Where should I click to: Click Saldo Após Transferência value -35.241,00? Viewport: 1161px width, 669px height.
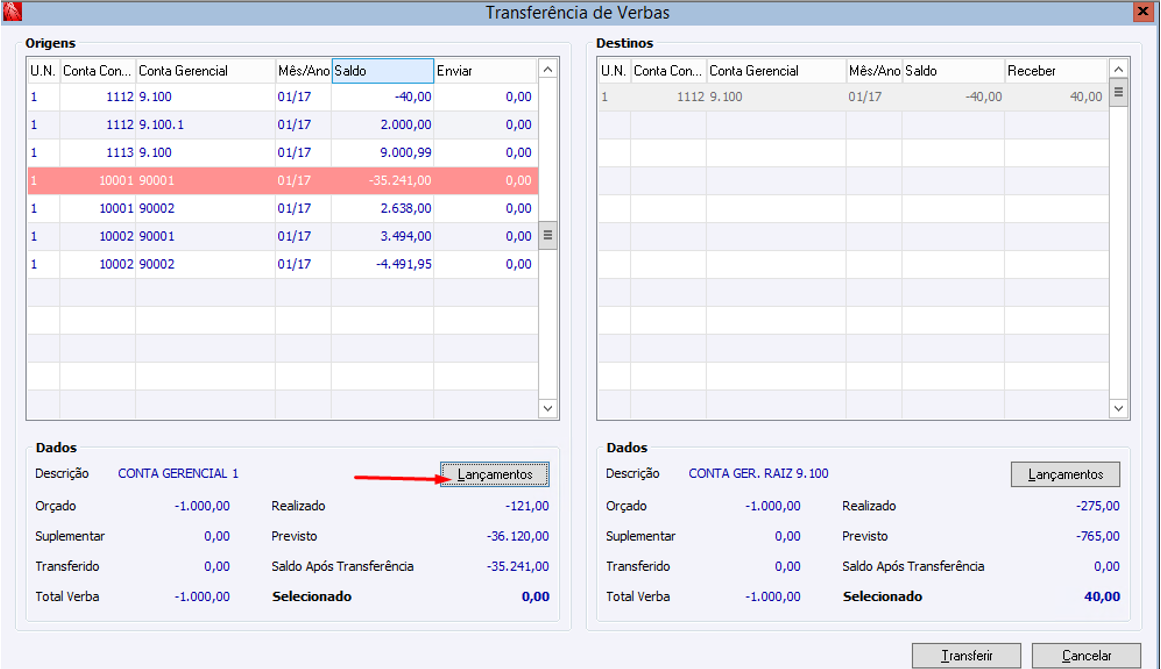click(518, 566)
